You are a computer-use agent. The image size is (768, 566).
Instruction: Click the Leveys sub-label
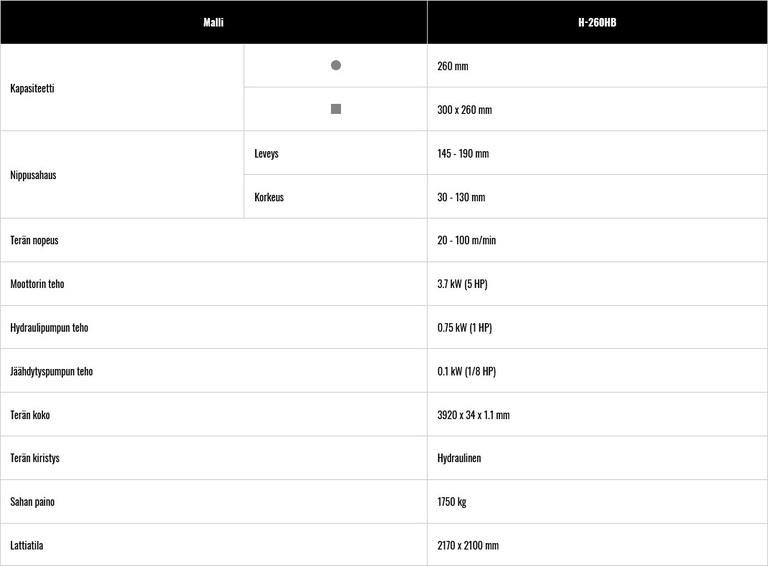point(267,154)
